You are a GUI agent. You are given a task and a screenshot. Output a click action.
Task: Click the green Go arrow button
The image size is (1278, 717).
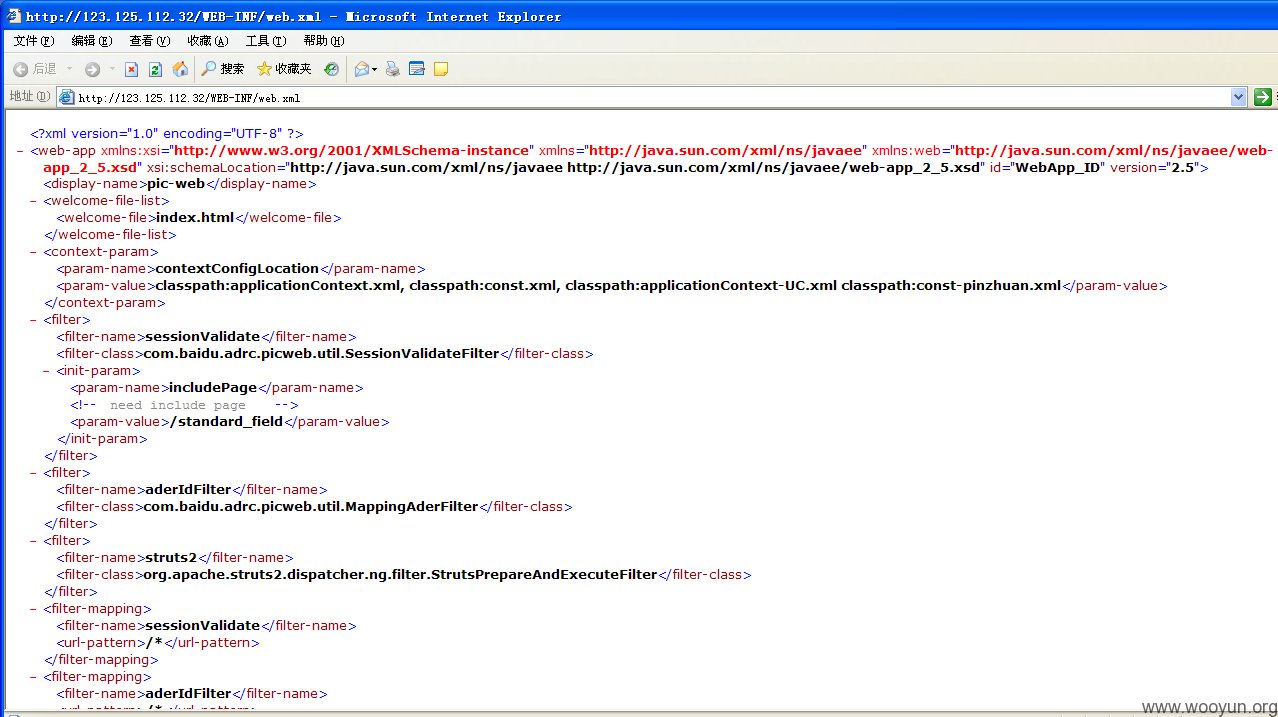pos(1262,97)
